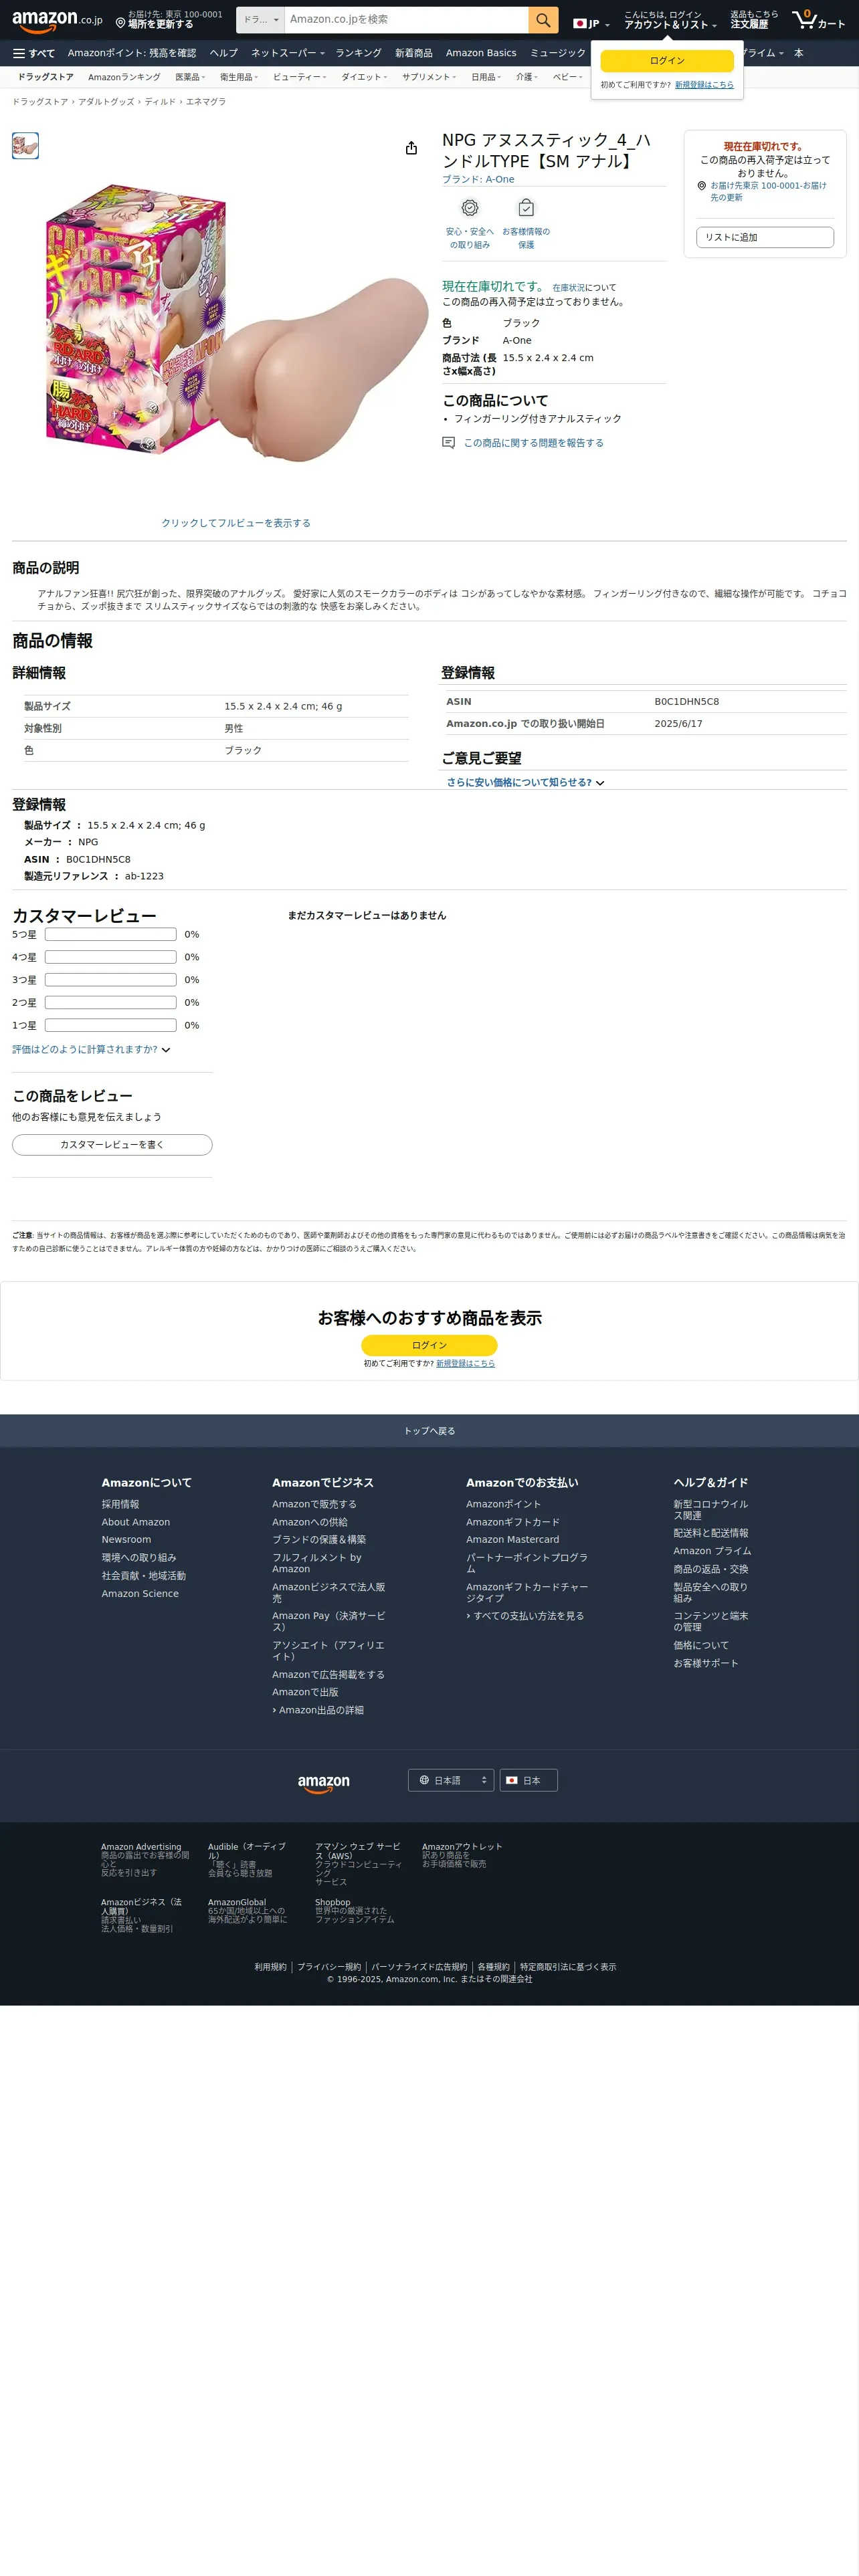The image size is (859, 2576).
Task: Expand 評価はどのように計算されますか?
Action: pyautogui.click(x=91, y=1050)
